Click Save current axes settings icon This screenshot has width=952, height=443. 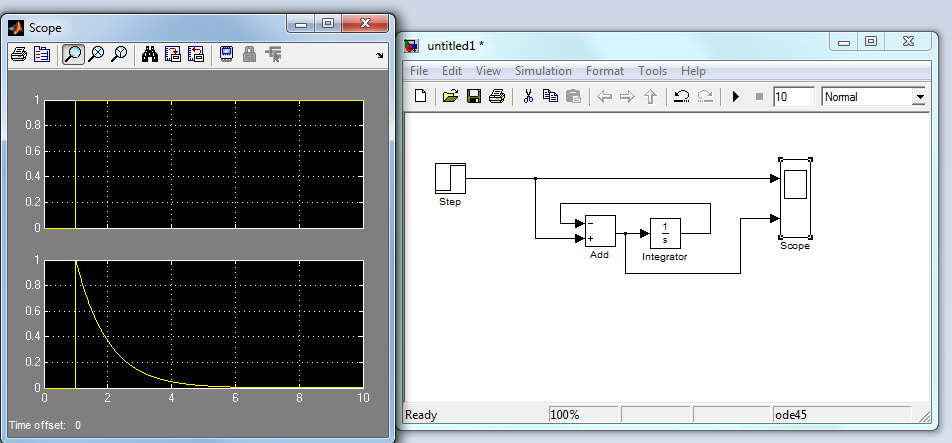pyautogui.click(x=173, y=55)
